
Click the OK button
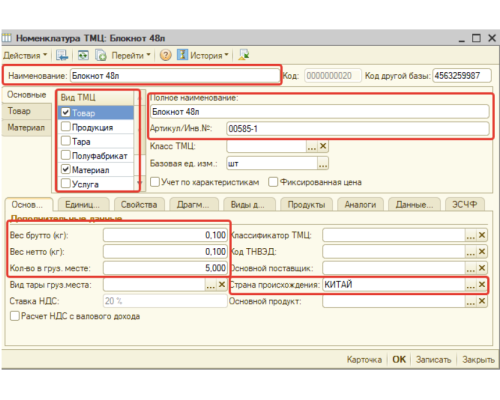pos(399,359)
